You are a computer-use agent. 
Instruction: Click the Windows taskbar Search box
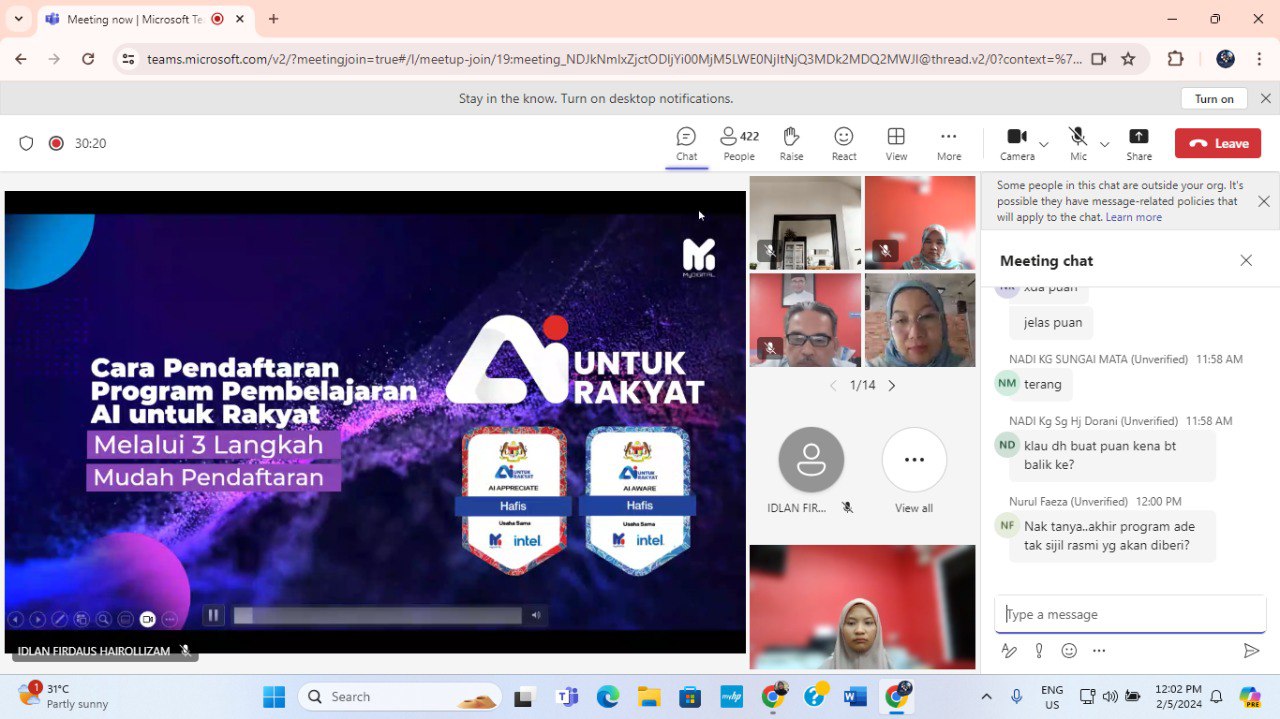pyautogui.click(x=400, y=696)
